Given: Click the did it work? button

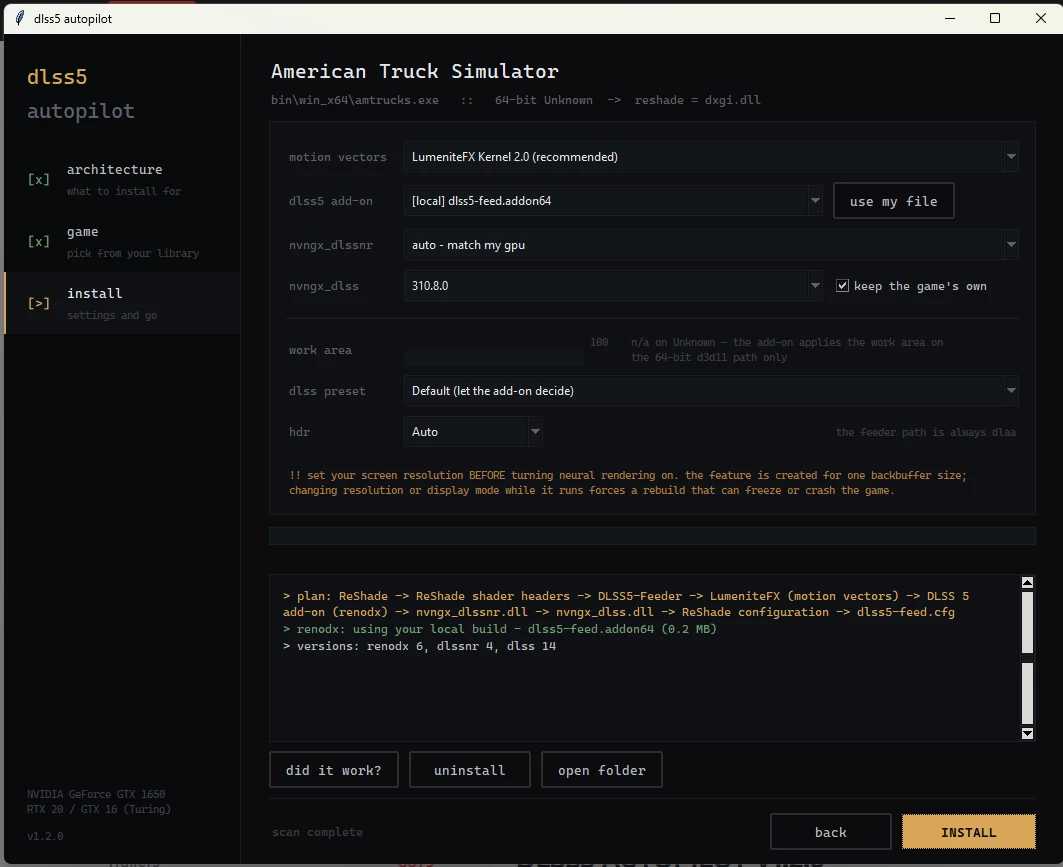Looking at the screenshot, I should pos(334,769).
